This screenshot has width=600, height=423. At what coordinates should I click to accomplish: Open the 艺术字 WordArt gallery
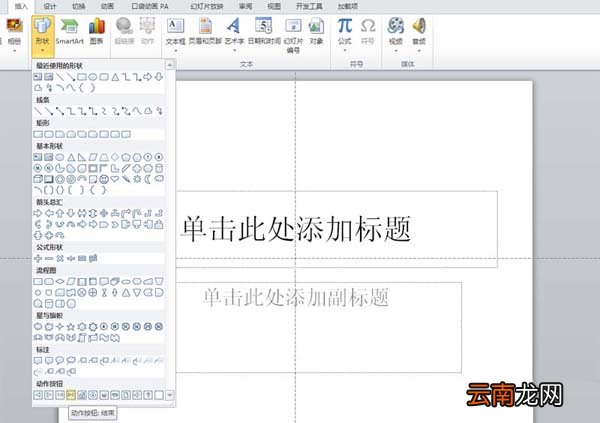pos(234,35)
